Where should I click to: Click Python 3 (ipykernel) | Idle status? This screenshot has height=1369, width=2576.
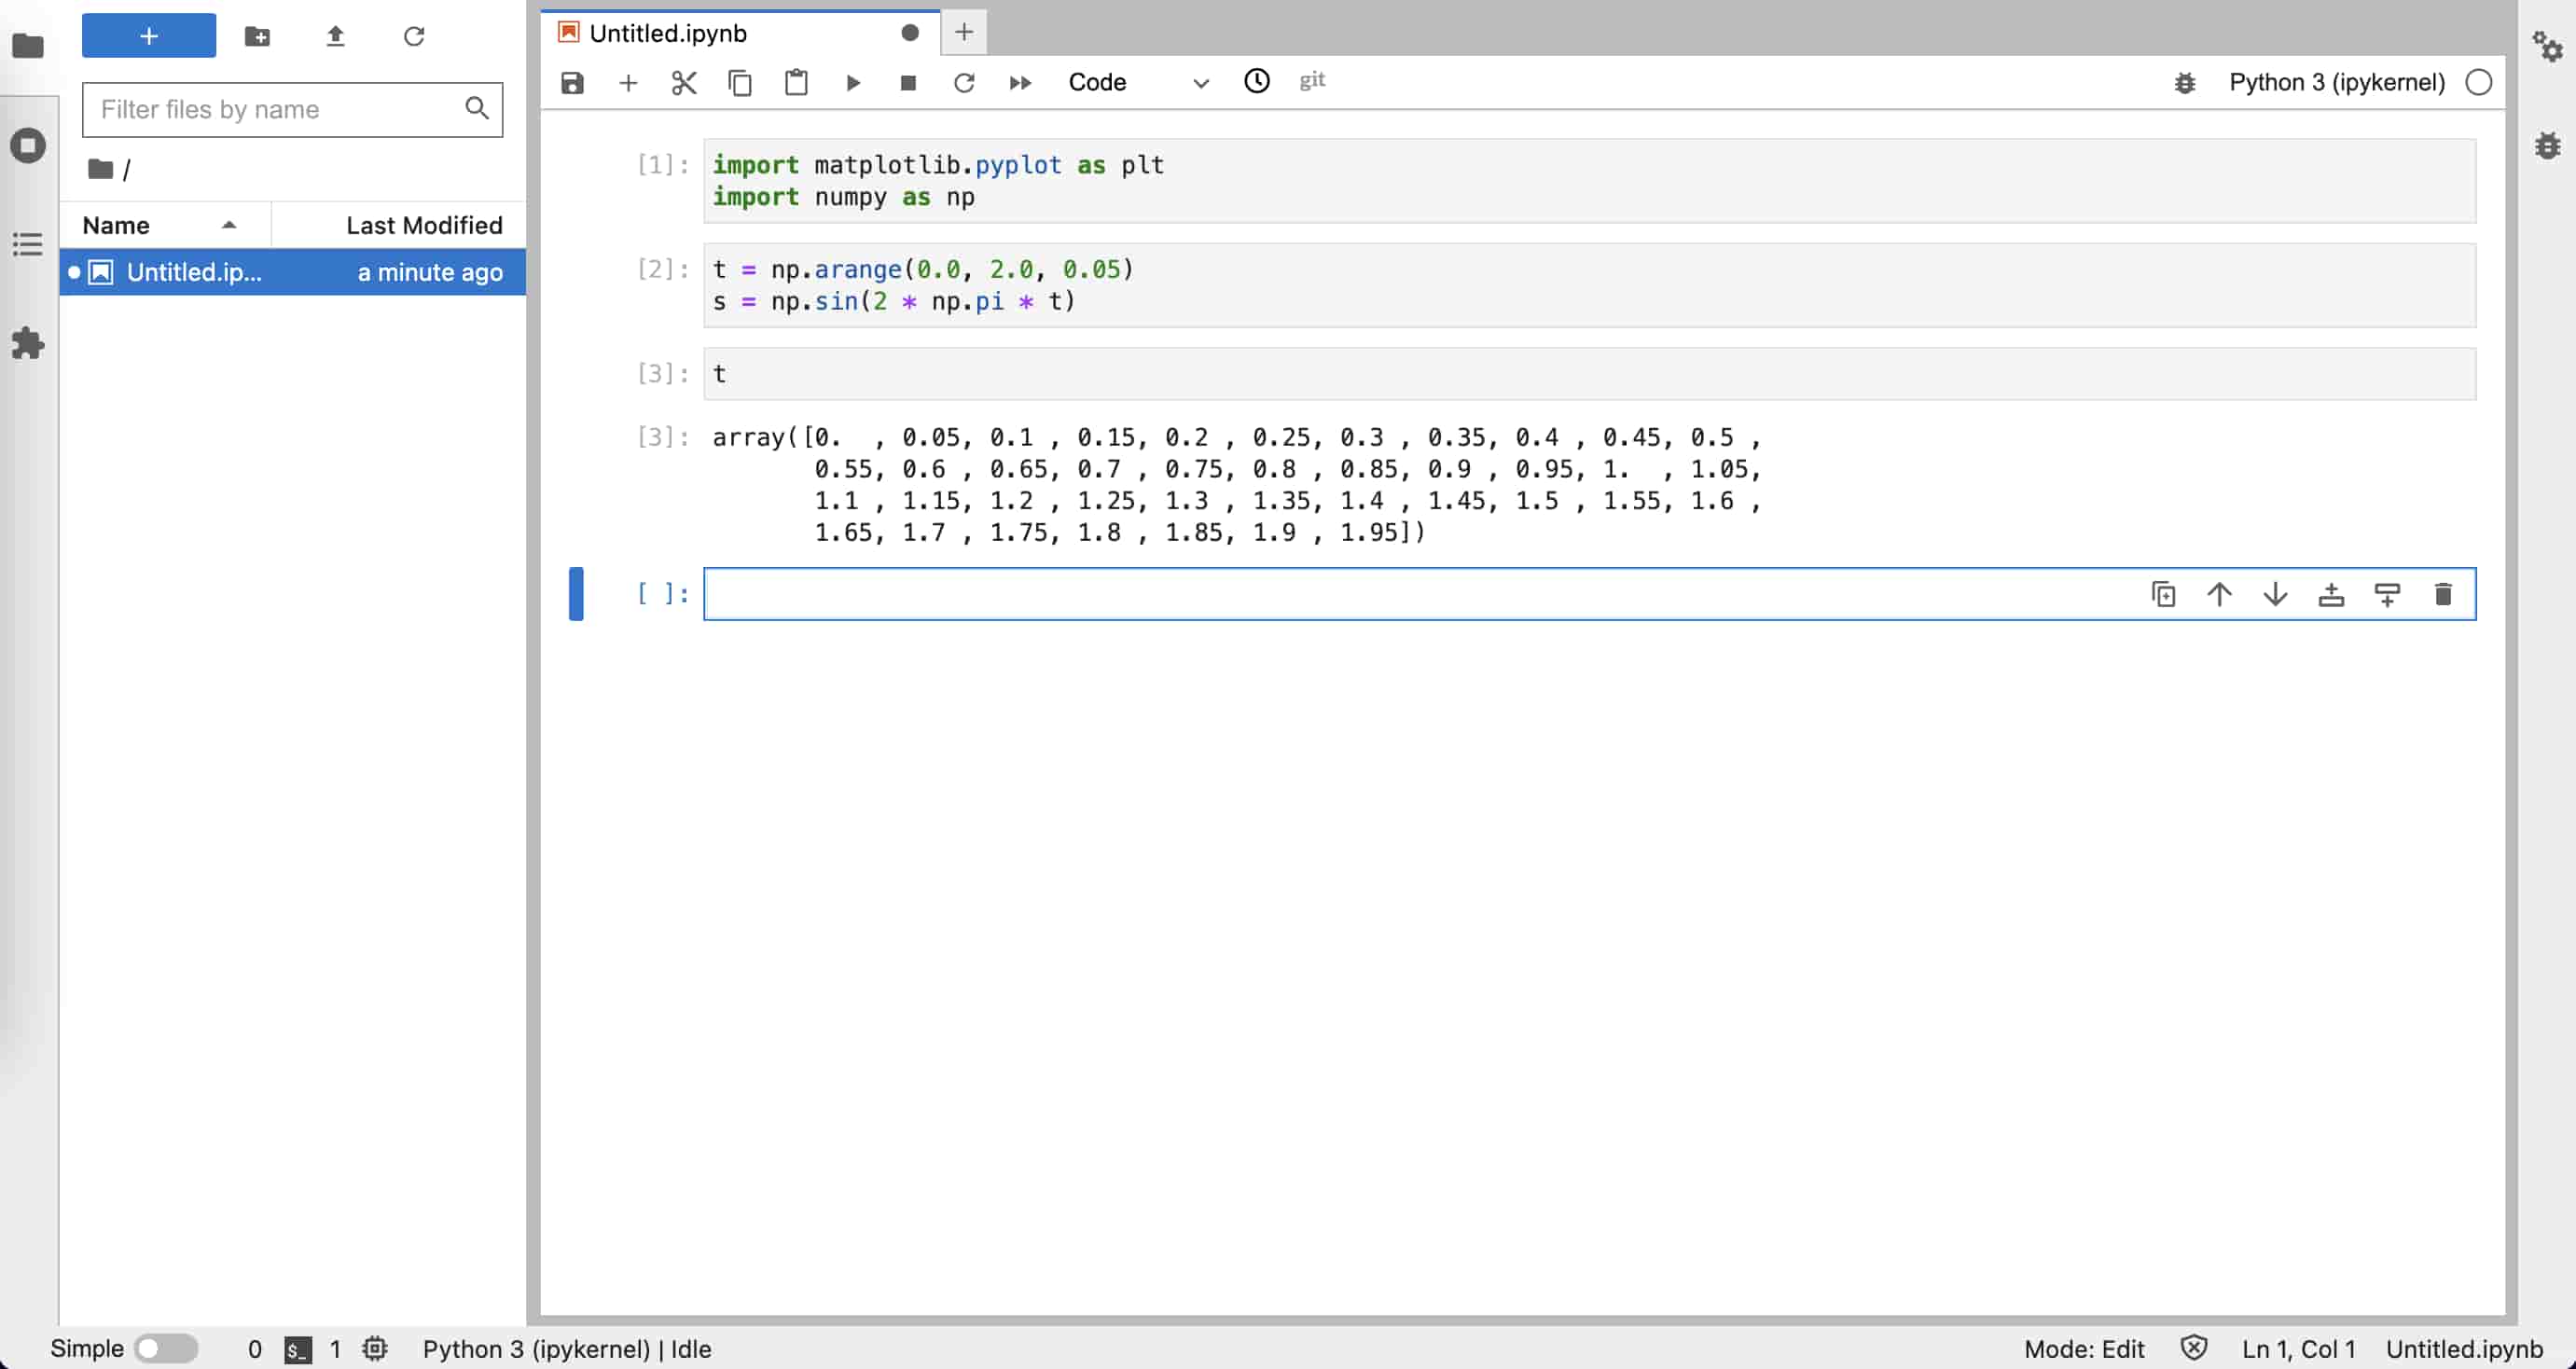567,1349
